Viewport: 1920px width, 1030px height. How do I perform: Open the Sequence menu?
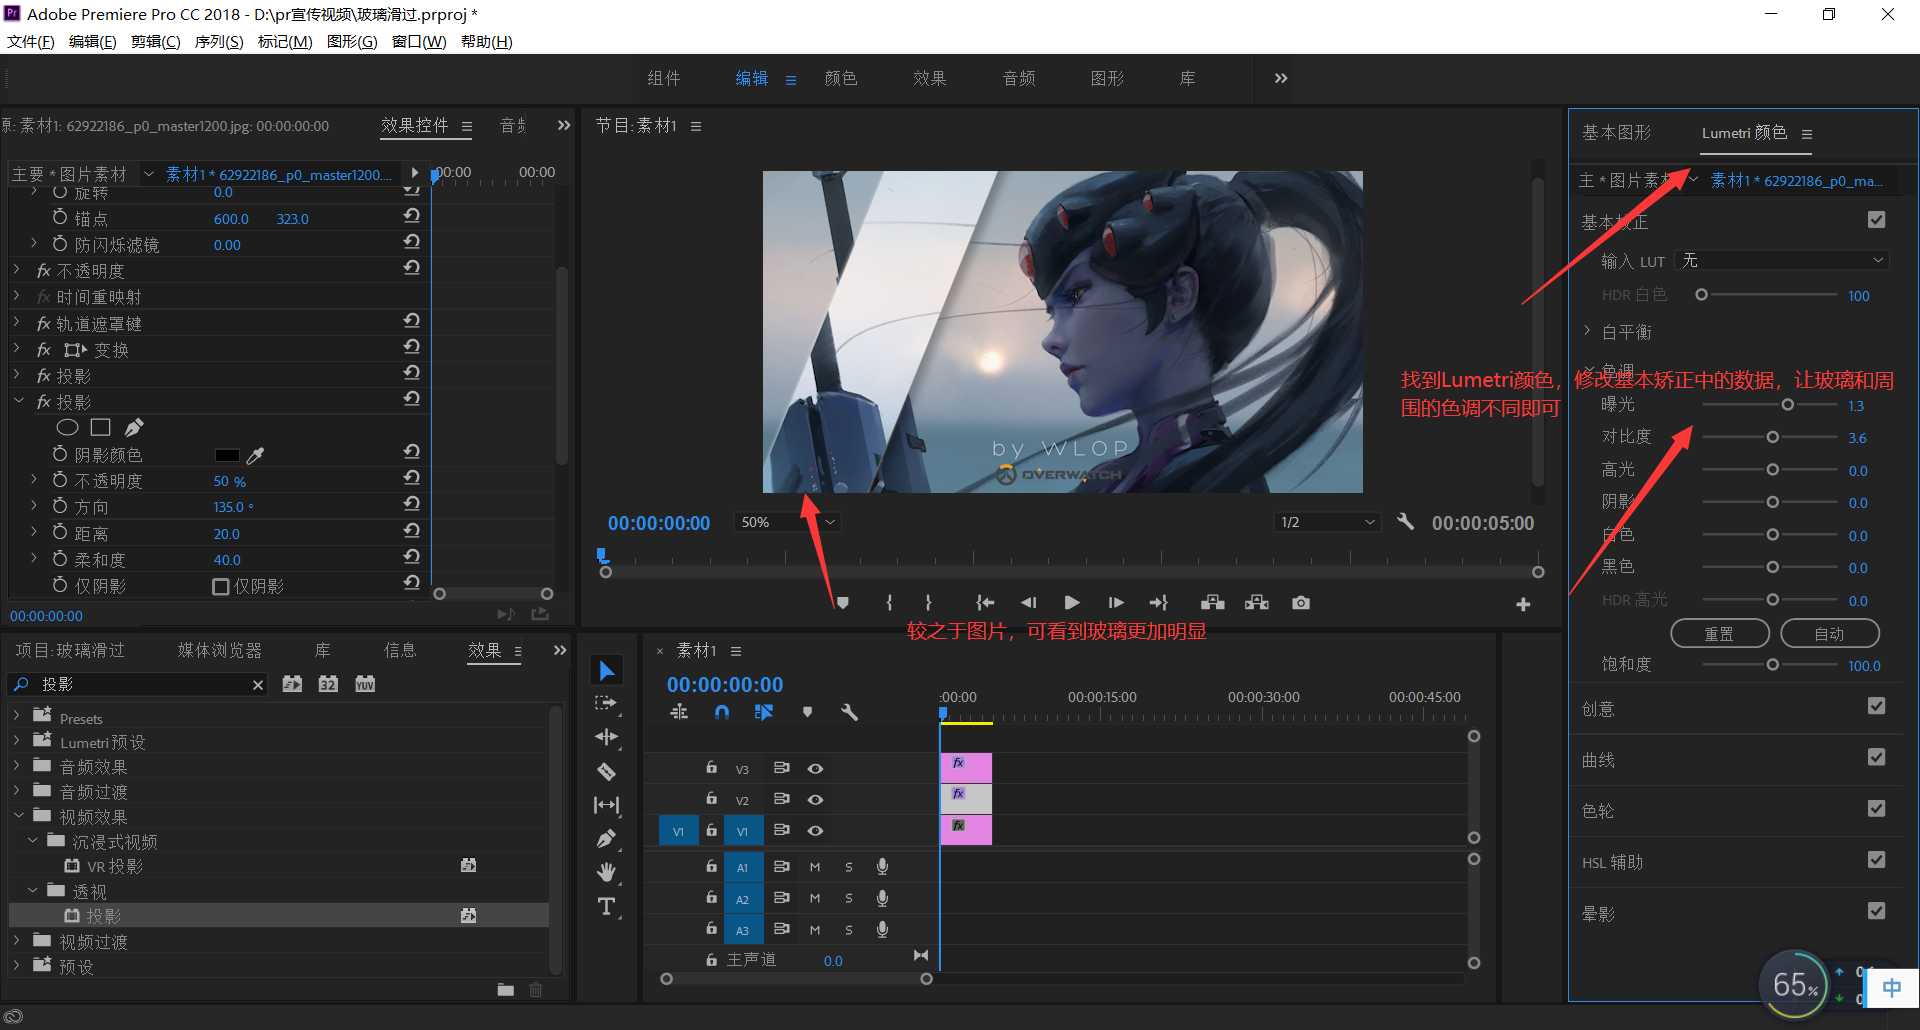pyautogui.click(x=219, y=41)
